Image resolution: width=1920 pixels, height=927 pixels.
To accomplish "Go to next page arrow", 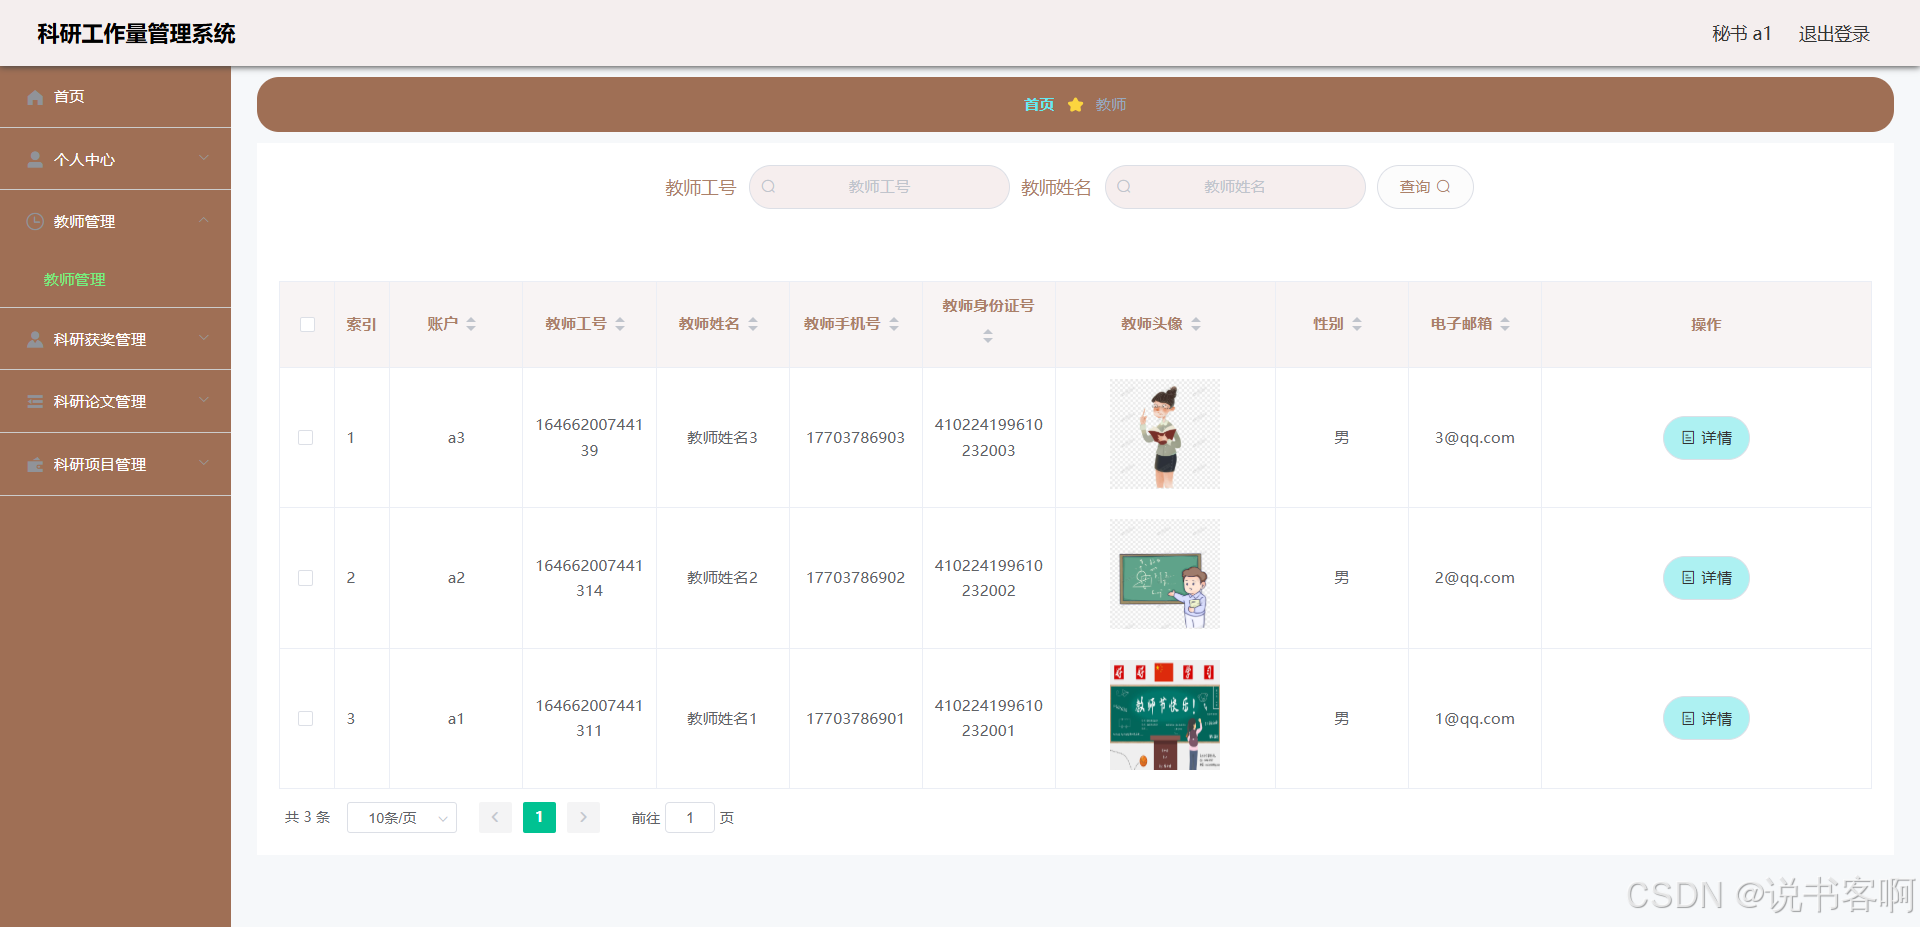I will pyautogui.click(x=583, y=818).
